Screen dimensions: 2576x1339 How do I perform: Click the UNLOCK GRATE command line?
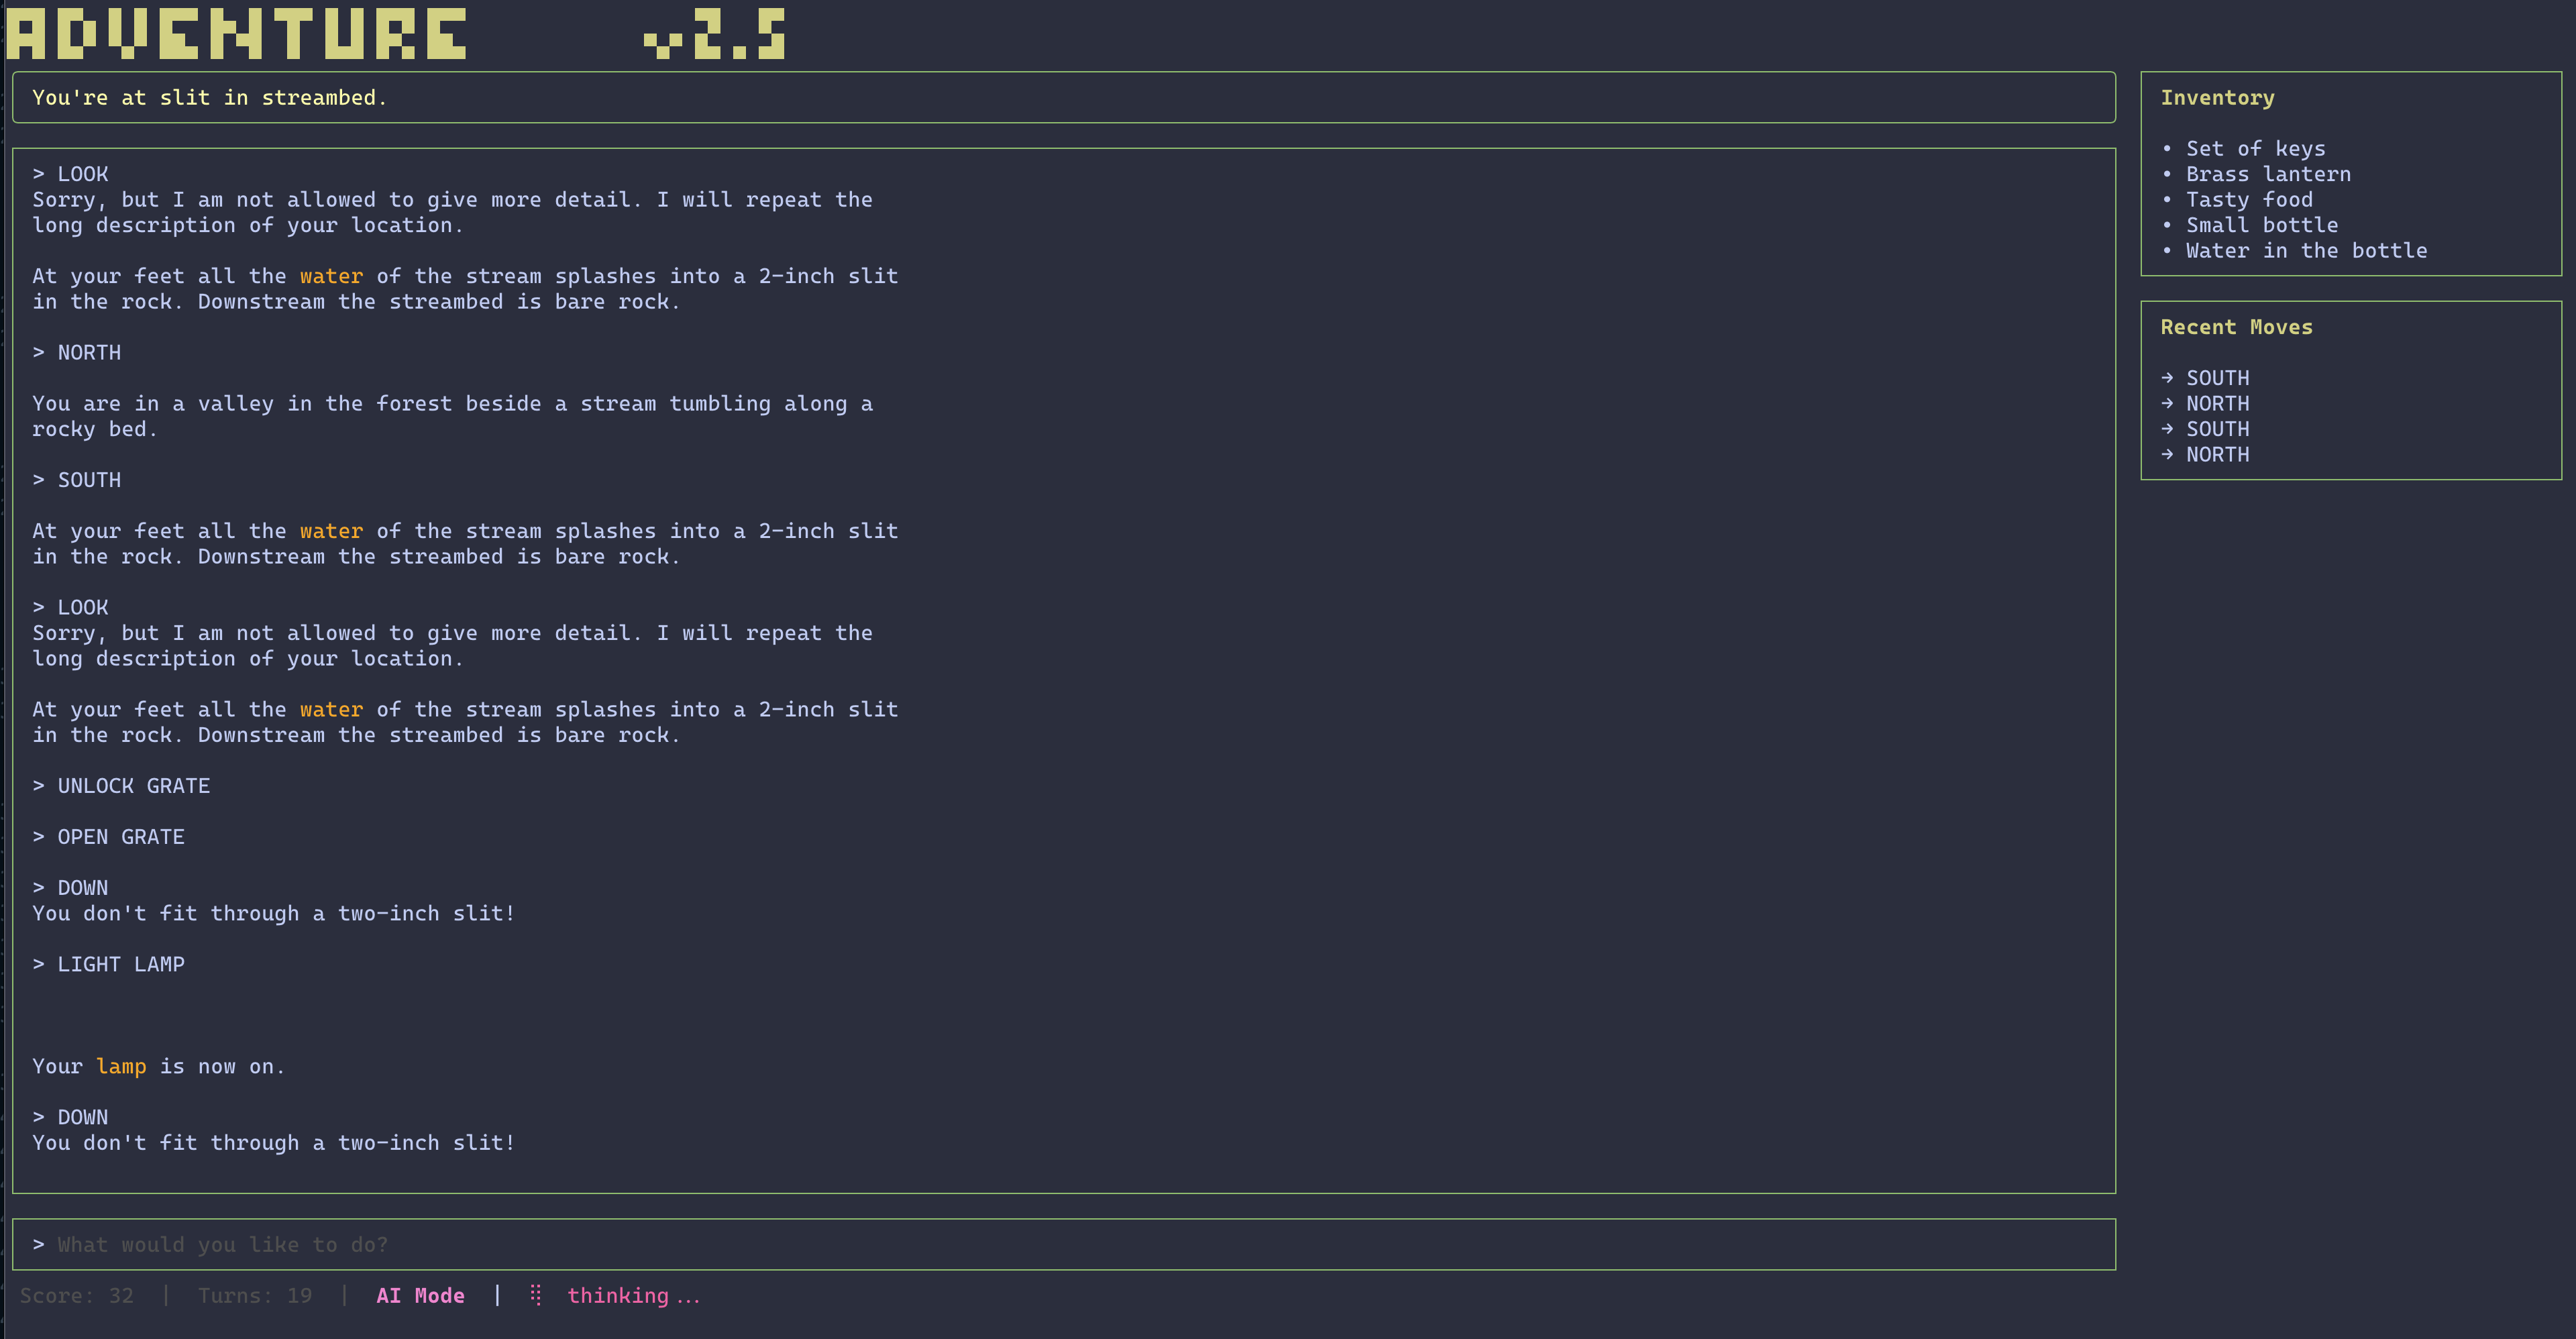point(133,786)
